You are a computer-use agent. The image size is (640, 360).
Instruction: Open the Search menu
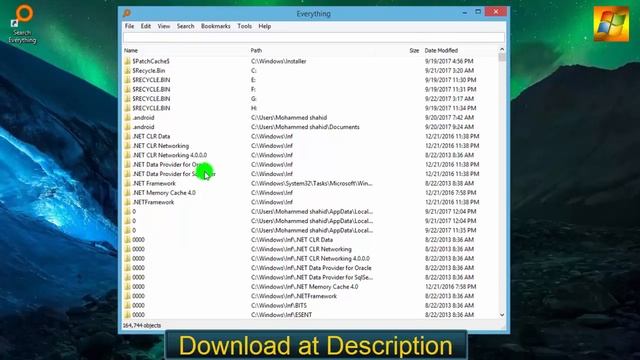pos(185,26)
